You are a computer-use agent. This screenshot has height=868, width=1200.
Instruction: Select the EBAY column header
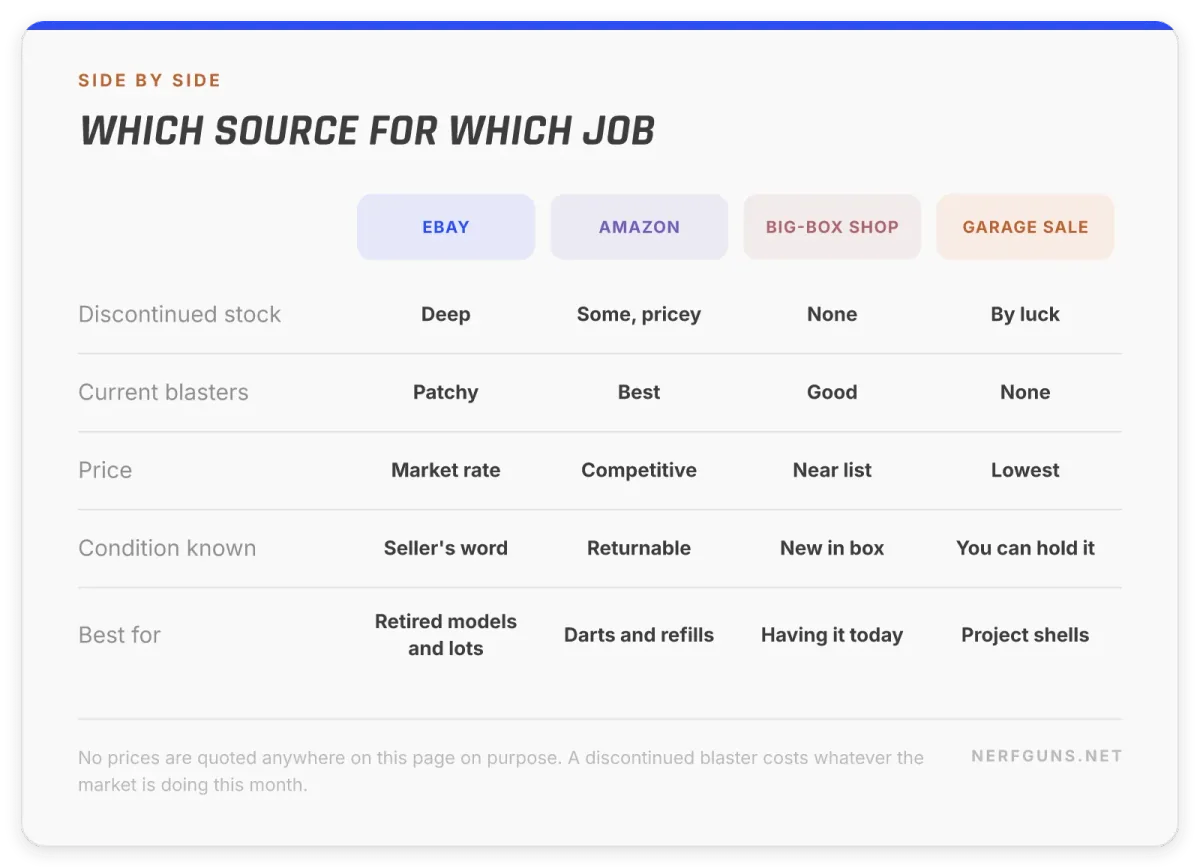pyautogui.click(x=446, y=227)
